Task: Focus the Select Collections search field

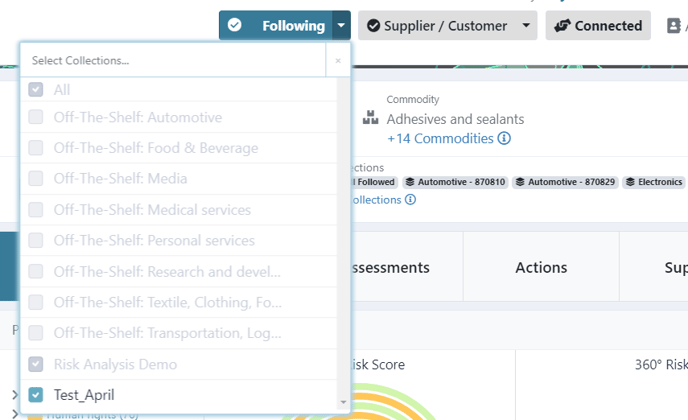Action: [173, 61]
